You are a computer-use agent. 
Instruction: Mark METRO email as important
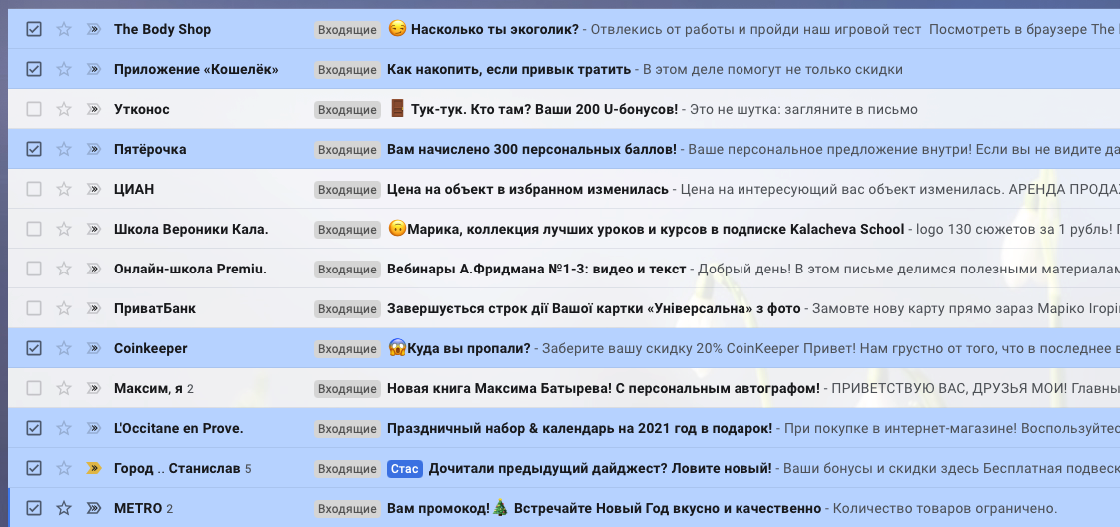tap(94, 508)
